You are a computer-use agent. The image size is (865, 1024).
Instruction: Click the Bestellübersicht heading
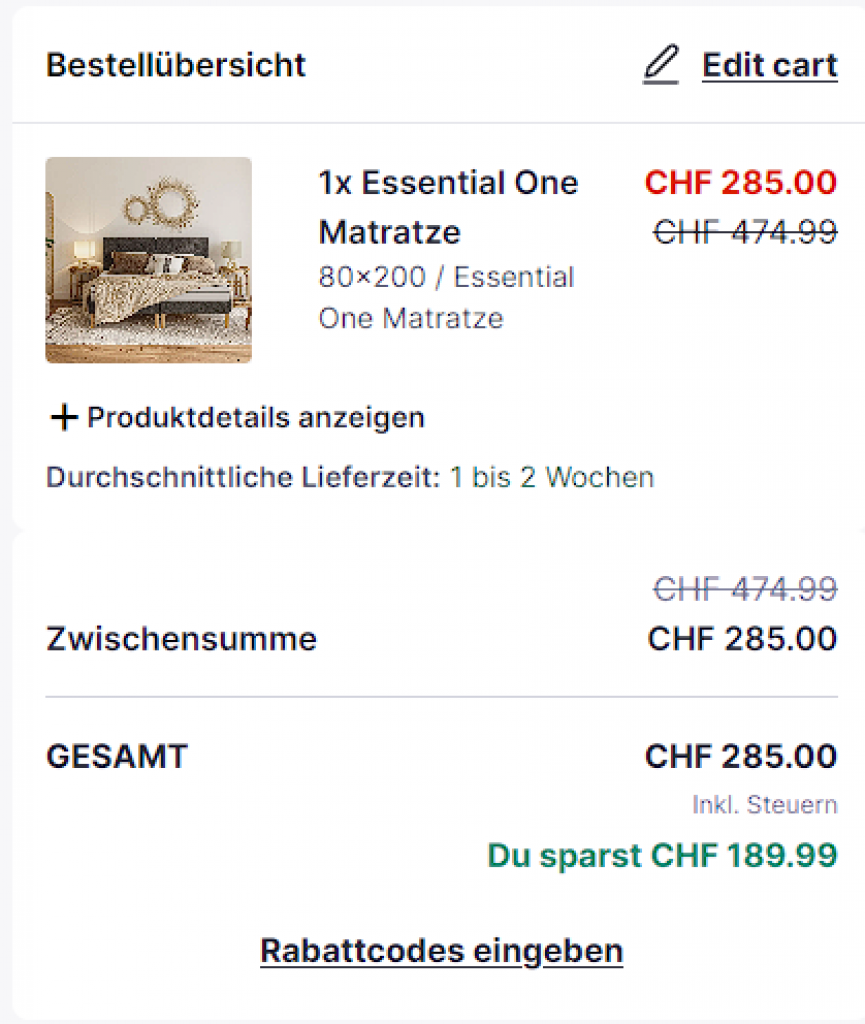pyautogui.click(x=176, y=65)
